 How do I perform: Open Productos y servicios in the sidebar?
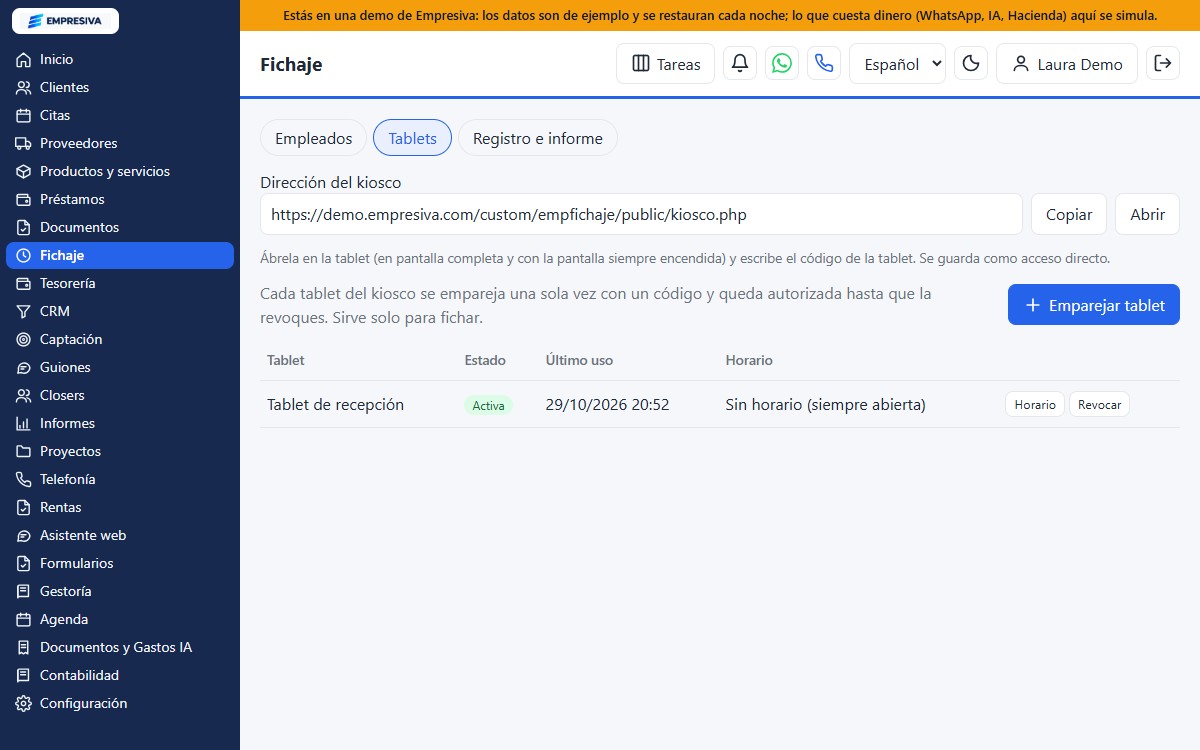[x=120, y=172]
